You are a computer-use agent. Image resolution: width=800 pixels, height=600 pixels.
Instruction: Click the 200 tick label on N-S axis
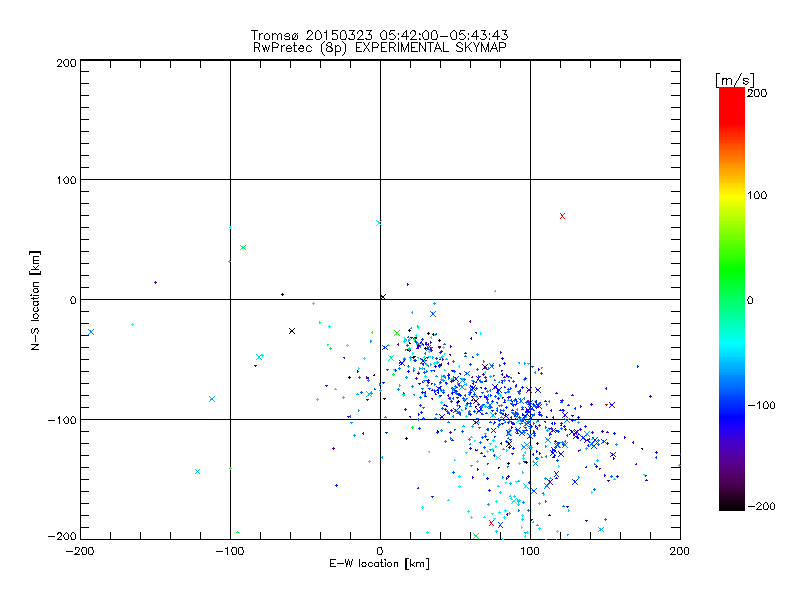66,64
